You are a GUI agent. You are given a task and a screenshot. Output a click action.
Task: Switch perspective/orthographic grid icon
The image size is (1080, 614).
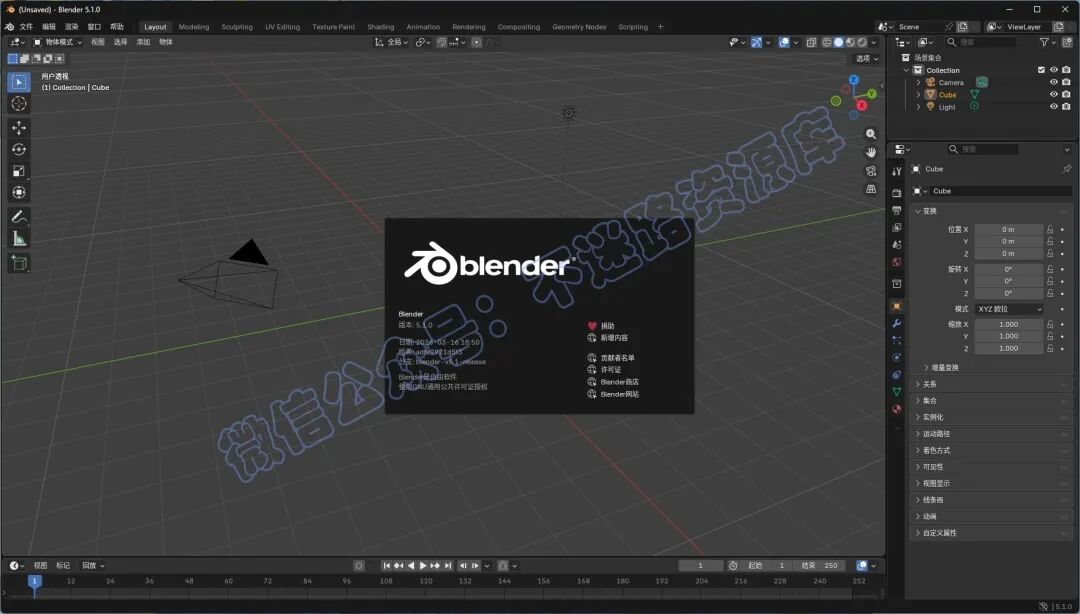[x=871, y=189]
